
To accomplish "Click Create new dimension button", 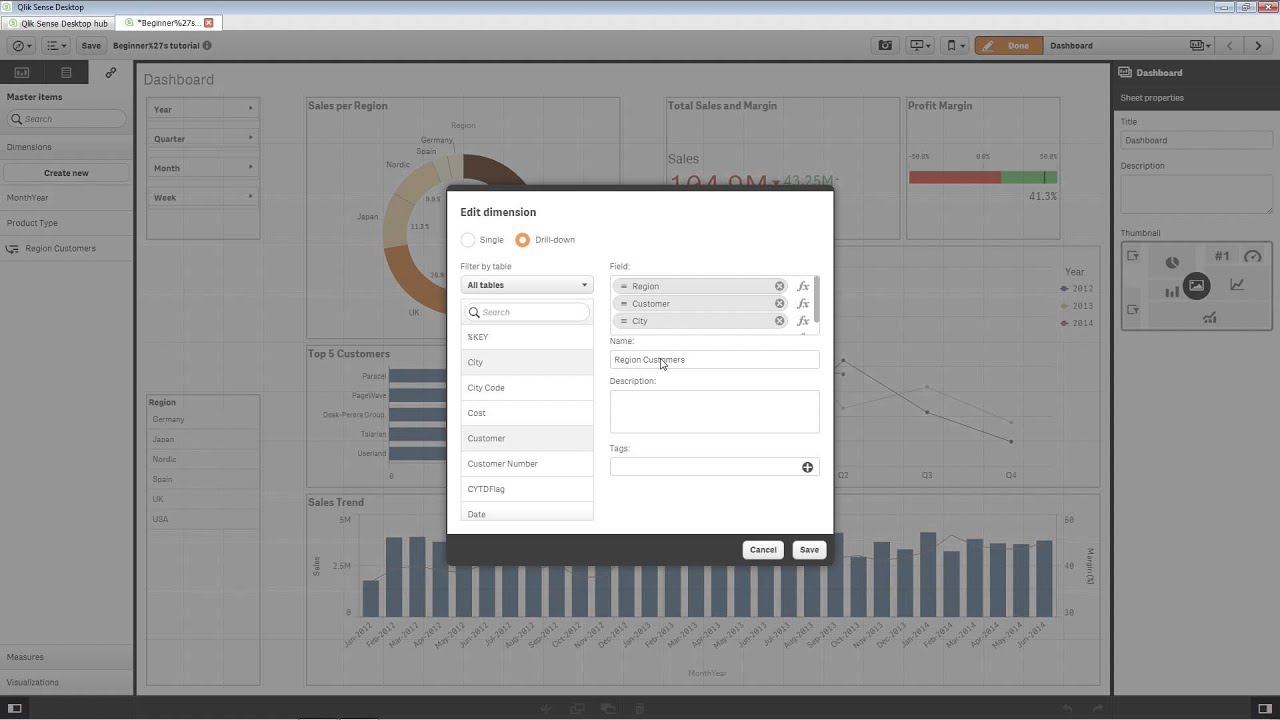I will tap(66, 173).
